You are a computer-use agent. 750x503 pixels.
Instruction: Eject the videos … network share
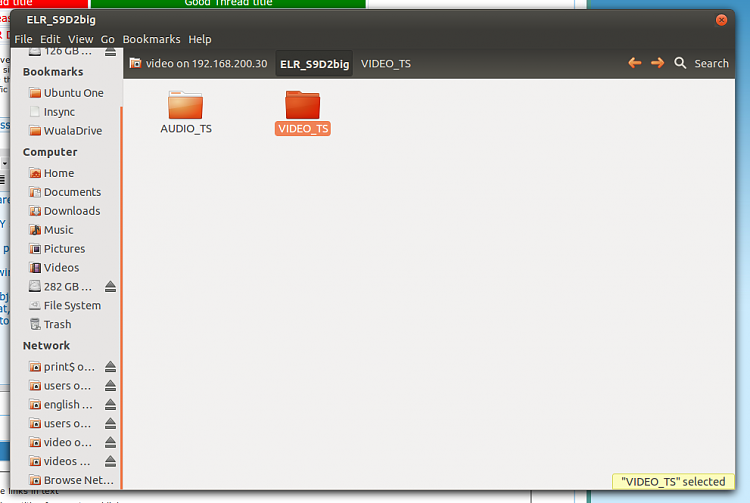coord(110,461)
